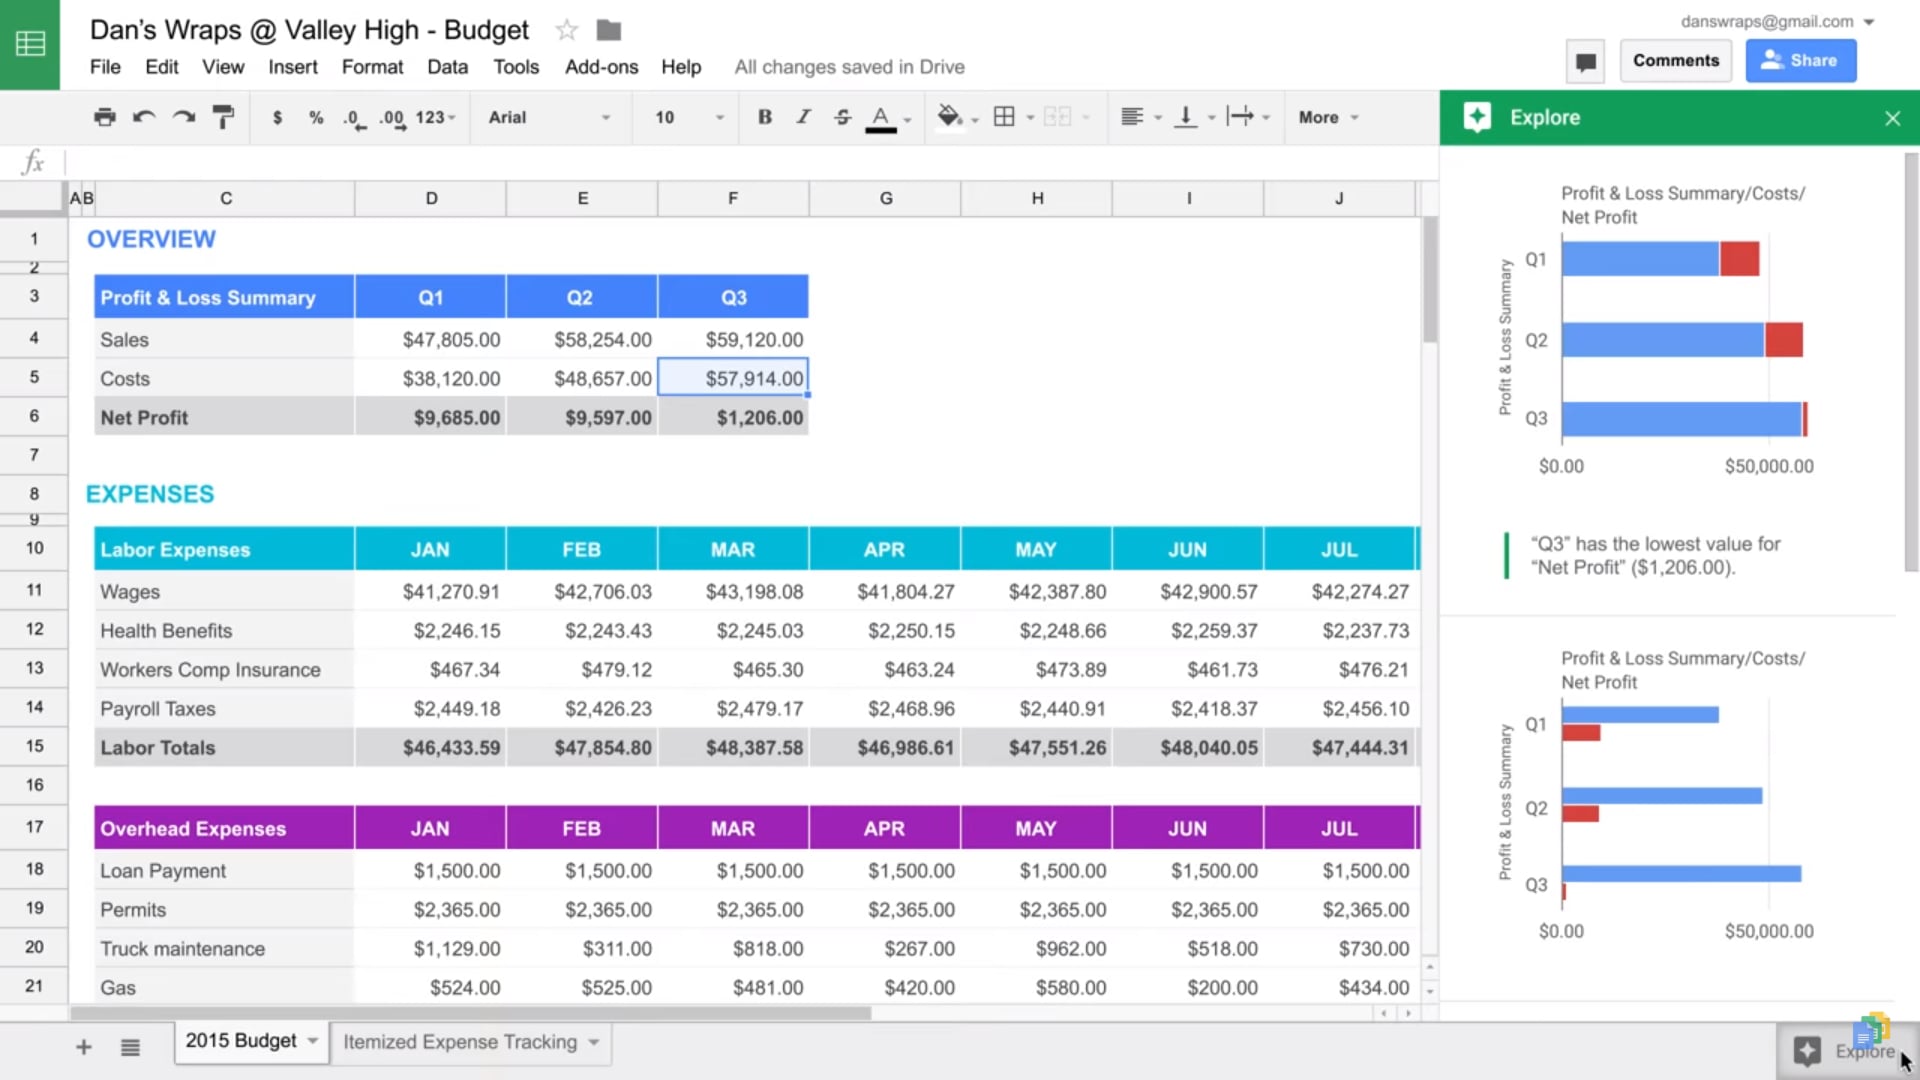Click the bold formatting icon
Viewport: 1920px width, 1080px height.
click(764, 117)
